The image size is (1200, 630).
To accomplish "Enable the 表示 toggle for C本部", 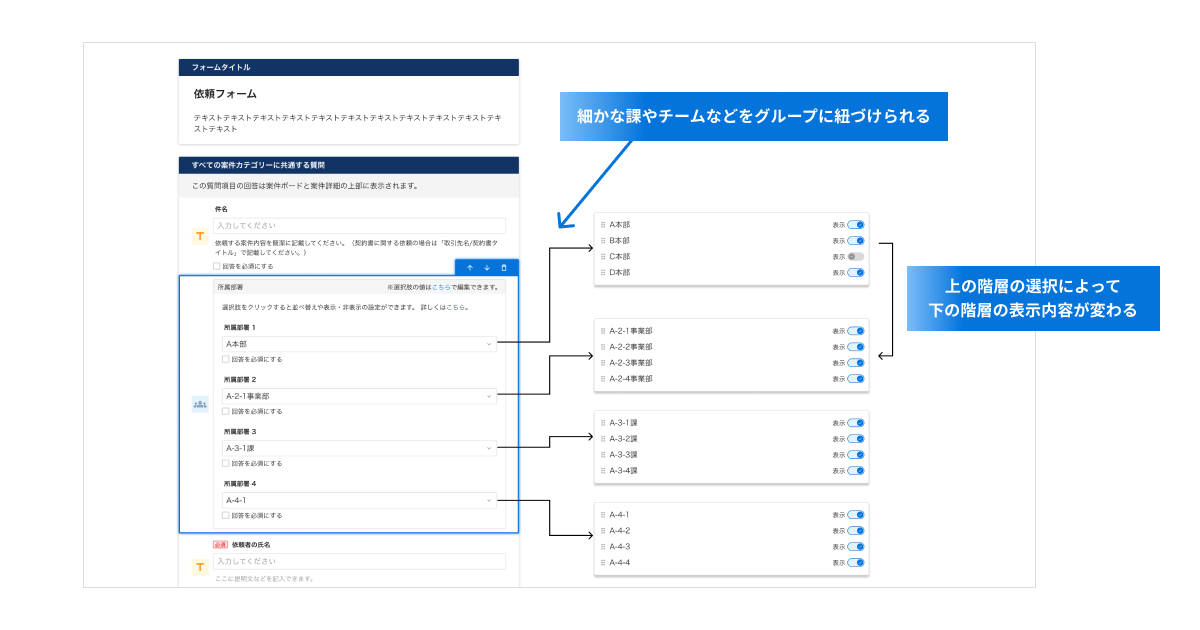I will click(856, 255).
